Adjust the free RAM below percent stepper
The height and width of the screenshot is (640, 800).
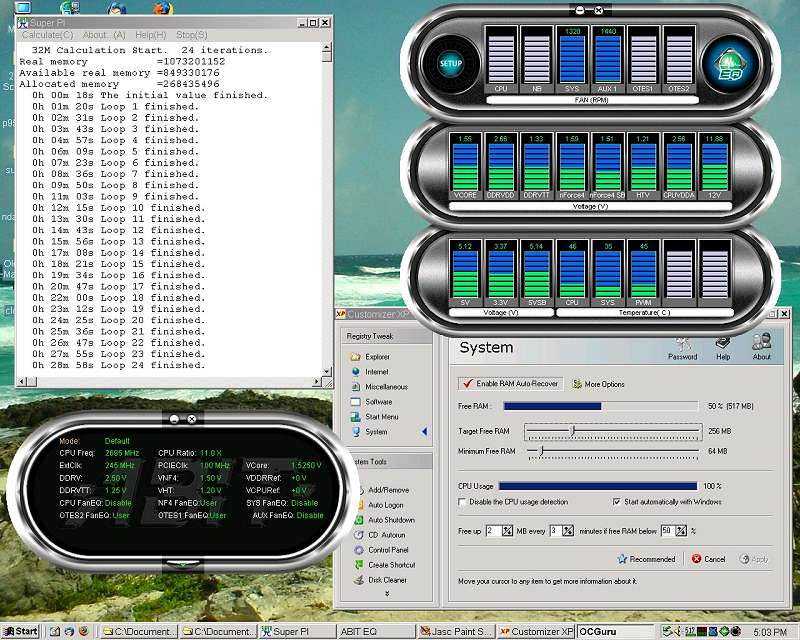(x=681, y=531)
